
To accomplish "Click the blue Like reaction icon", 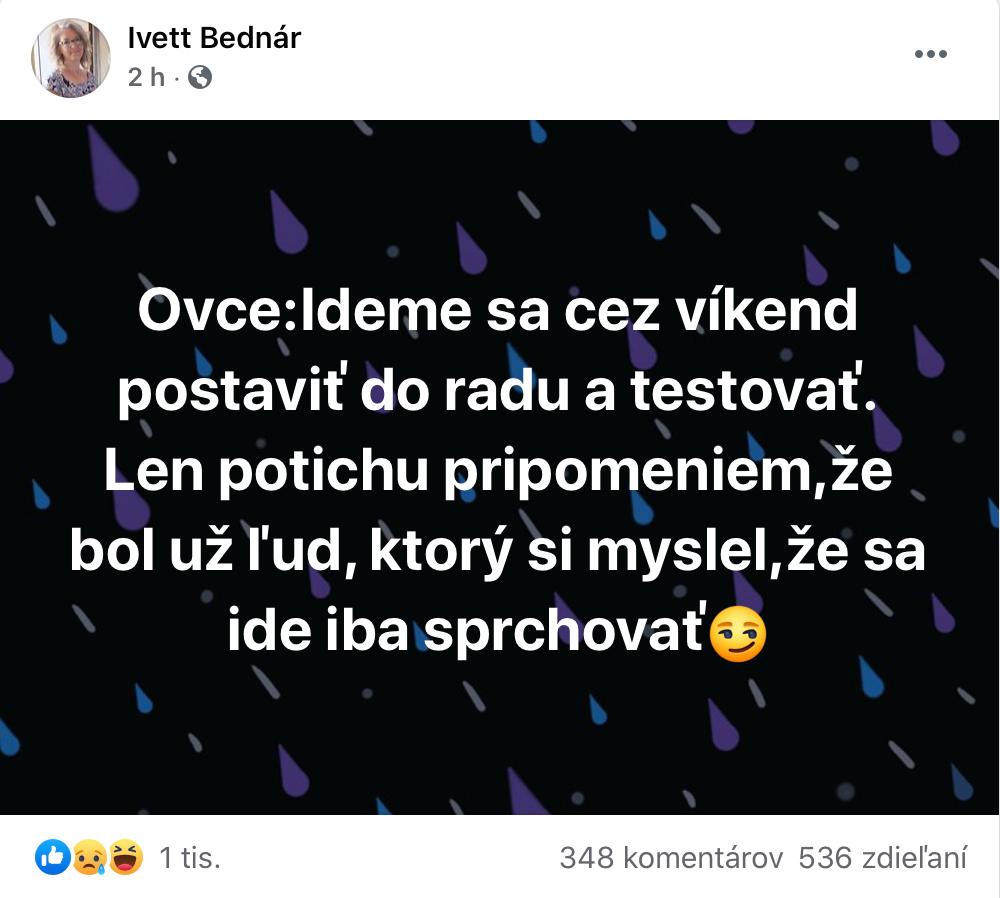I will tap(53, 857).
